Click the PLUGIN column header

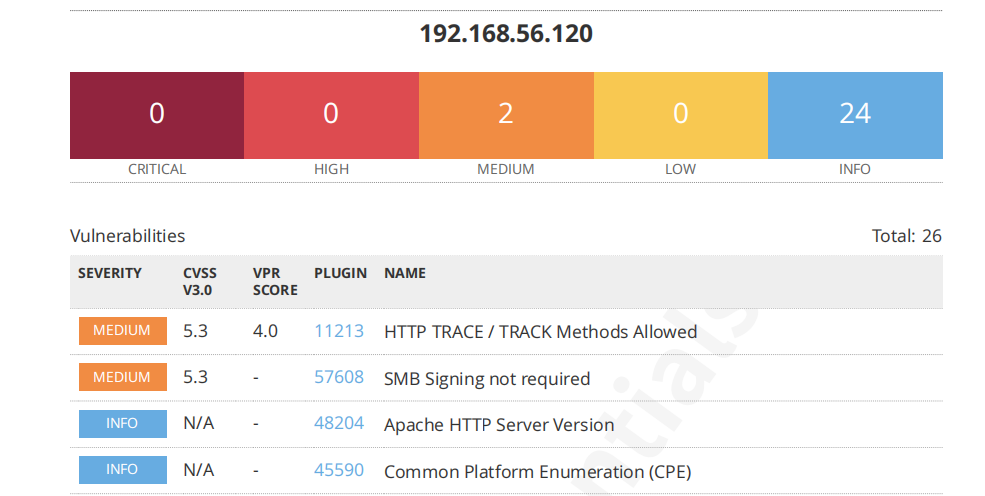340,273
